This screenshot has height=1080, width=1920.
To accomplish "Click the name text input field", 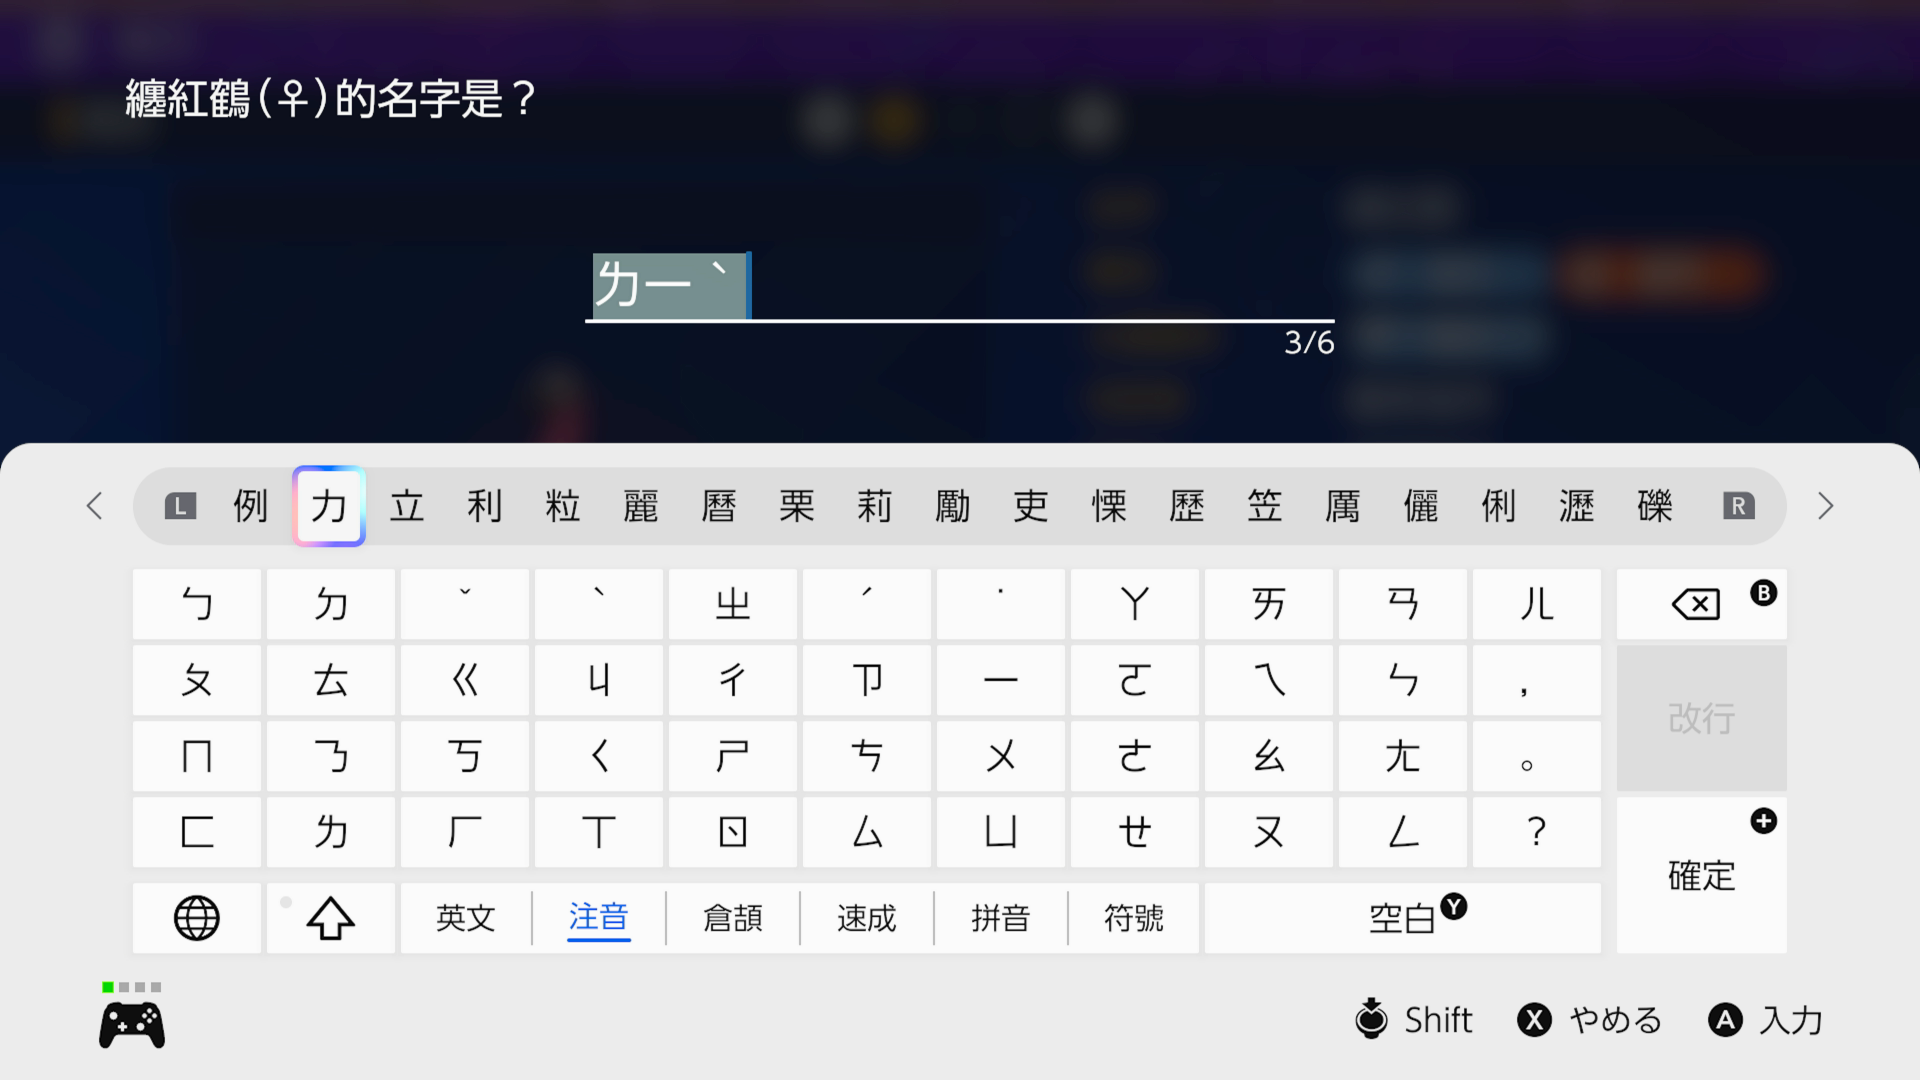I will coord(958,288).
